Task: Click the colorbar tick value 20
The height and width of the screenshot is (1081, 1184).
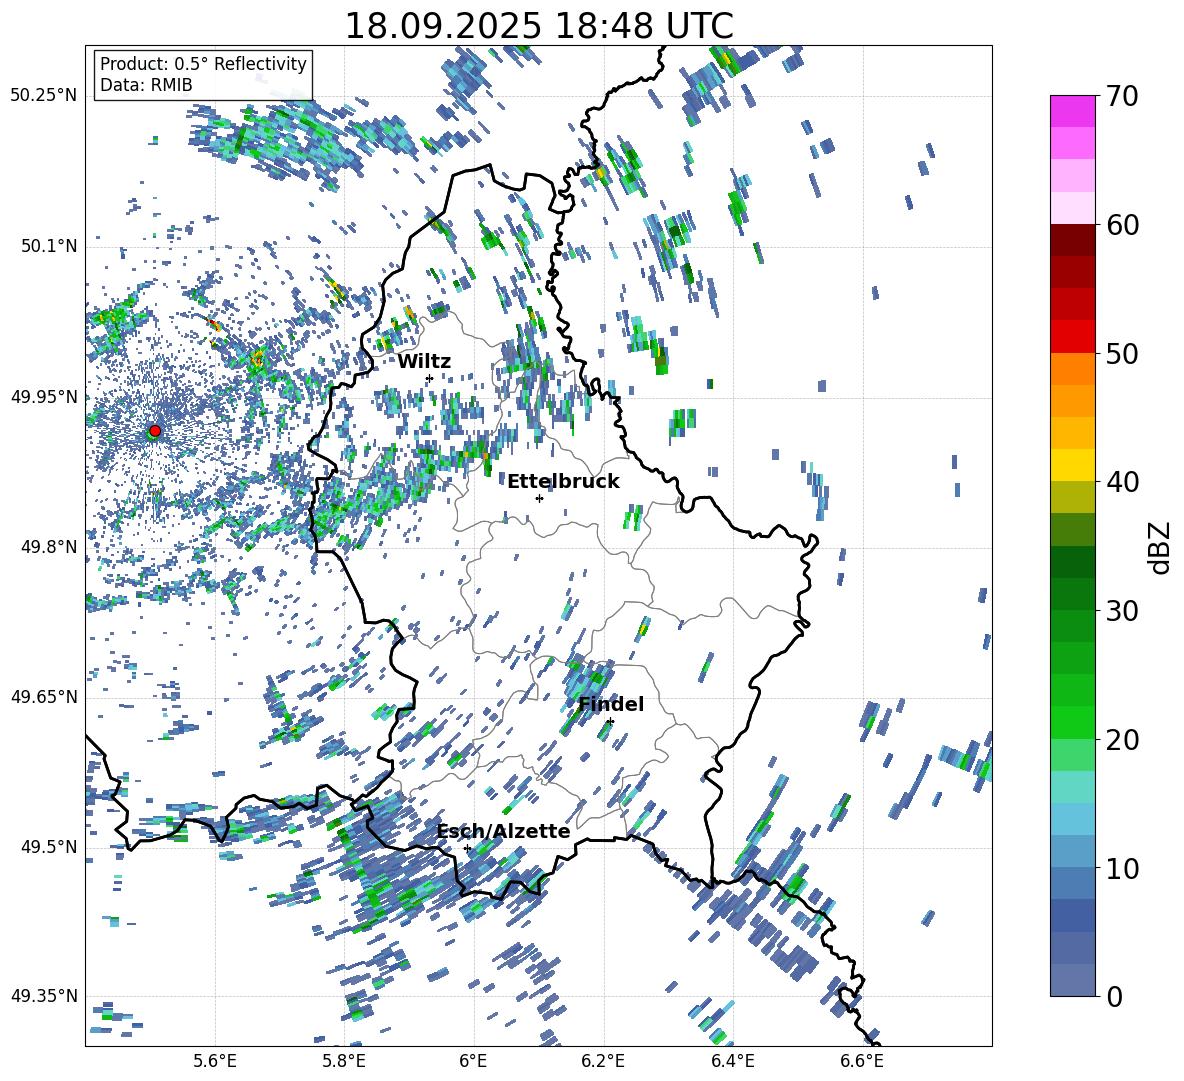Action: pos(1122,740)
